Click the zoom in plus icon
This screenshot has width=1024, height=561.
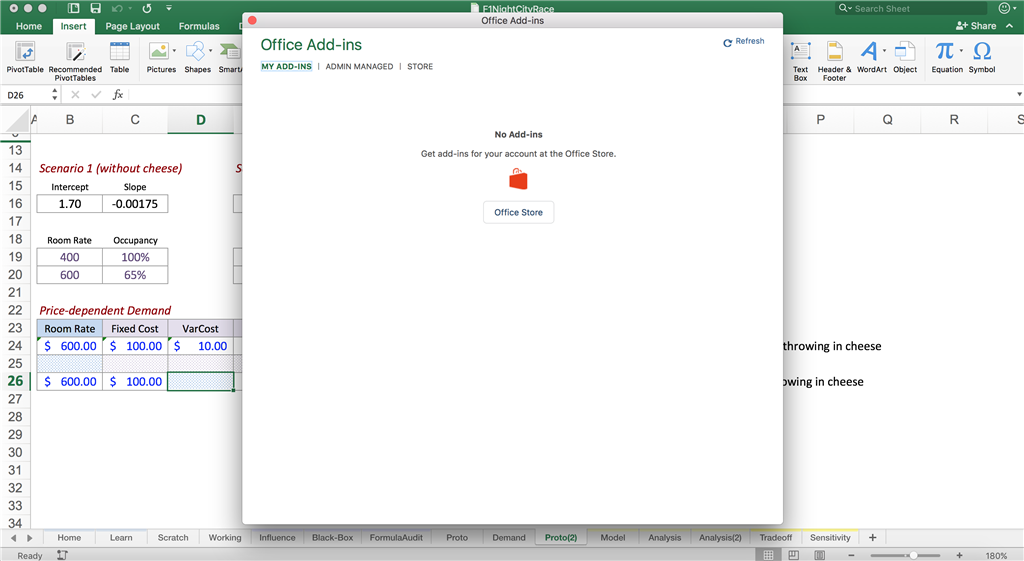pos(959,555)
